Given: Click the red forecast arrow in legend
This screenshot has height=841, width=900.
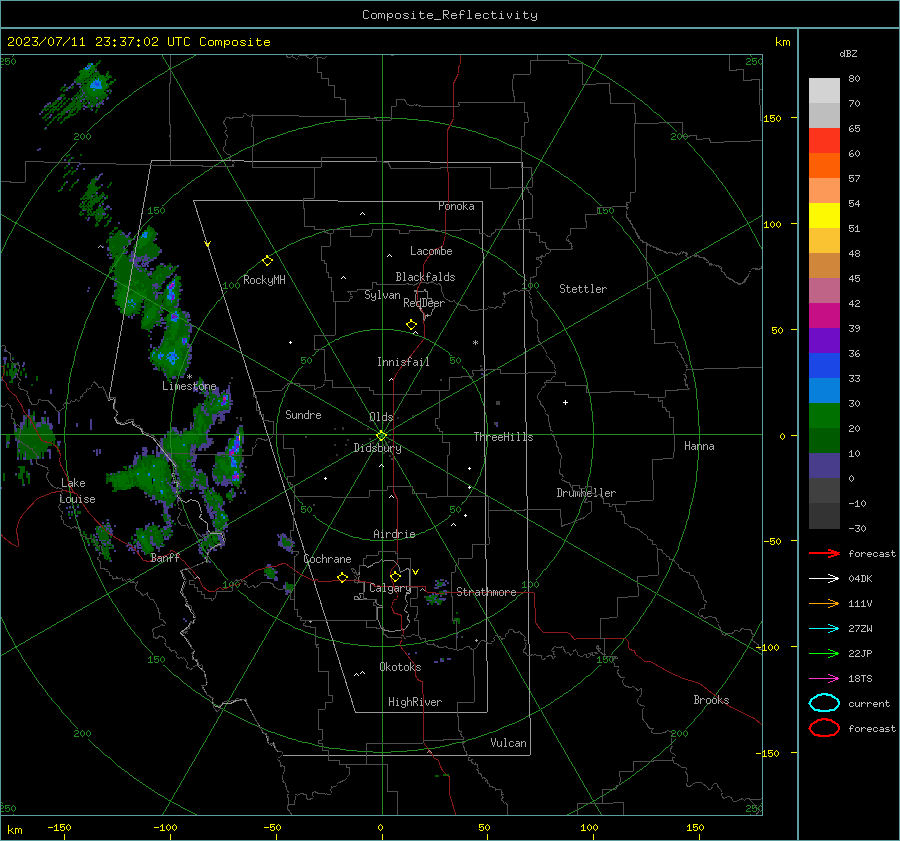Looking at the screenshot, I should point(824,553).
